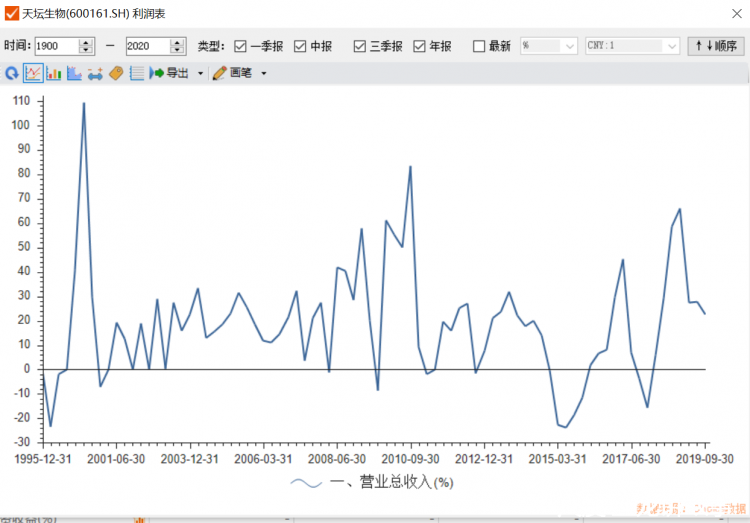Close the 利润表 window
Image resolution: width=750 pixels, height=523 pixels.
[x=737, y=14]
